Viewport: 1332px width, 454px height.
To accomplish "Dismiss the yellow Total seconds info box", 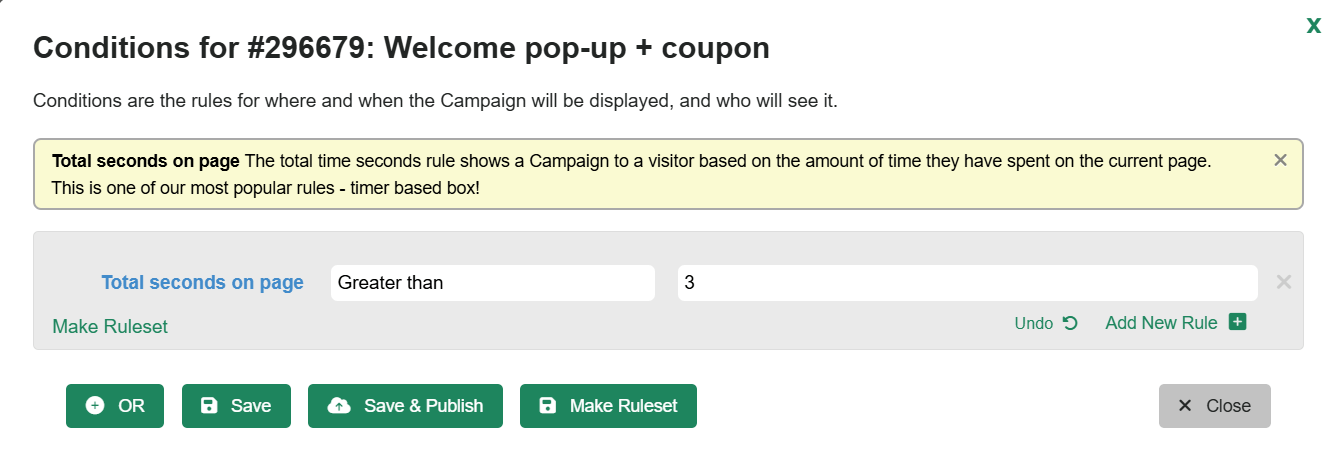I will click(x=1280, y=160).
